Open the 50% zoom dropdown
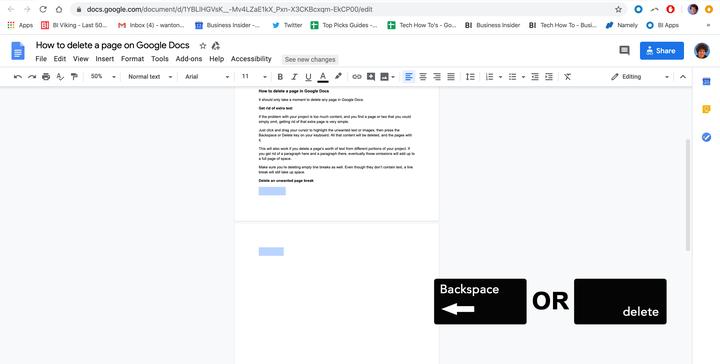The height and width of the screenshot is (364, 720). point(103,77)
